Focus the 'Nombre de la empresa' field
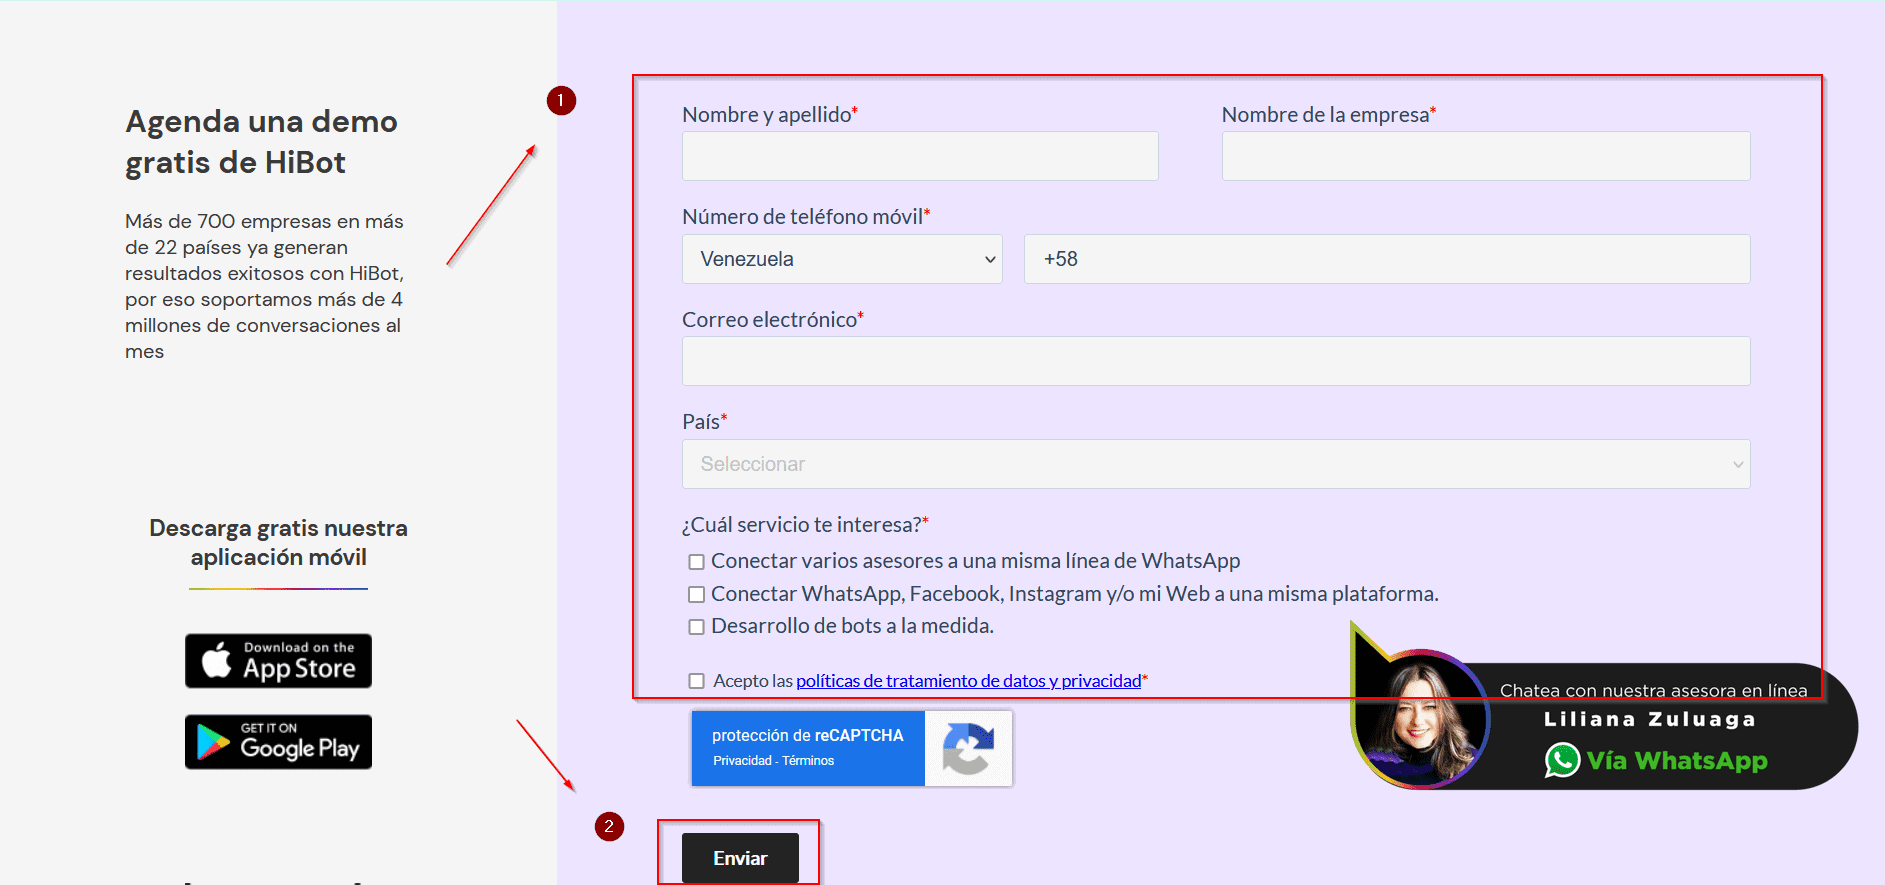The height and width of the screenshot is (885, 1885). [1486, 156]
